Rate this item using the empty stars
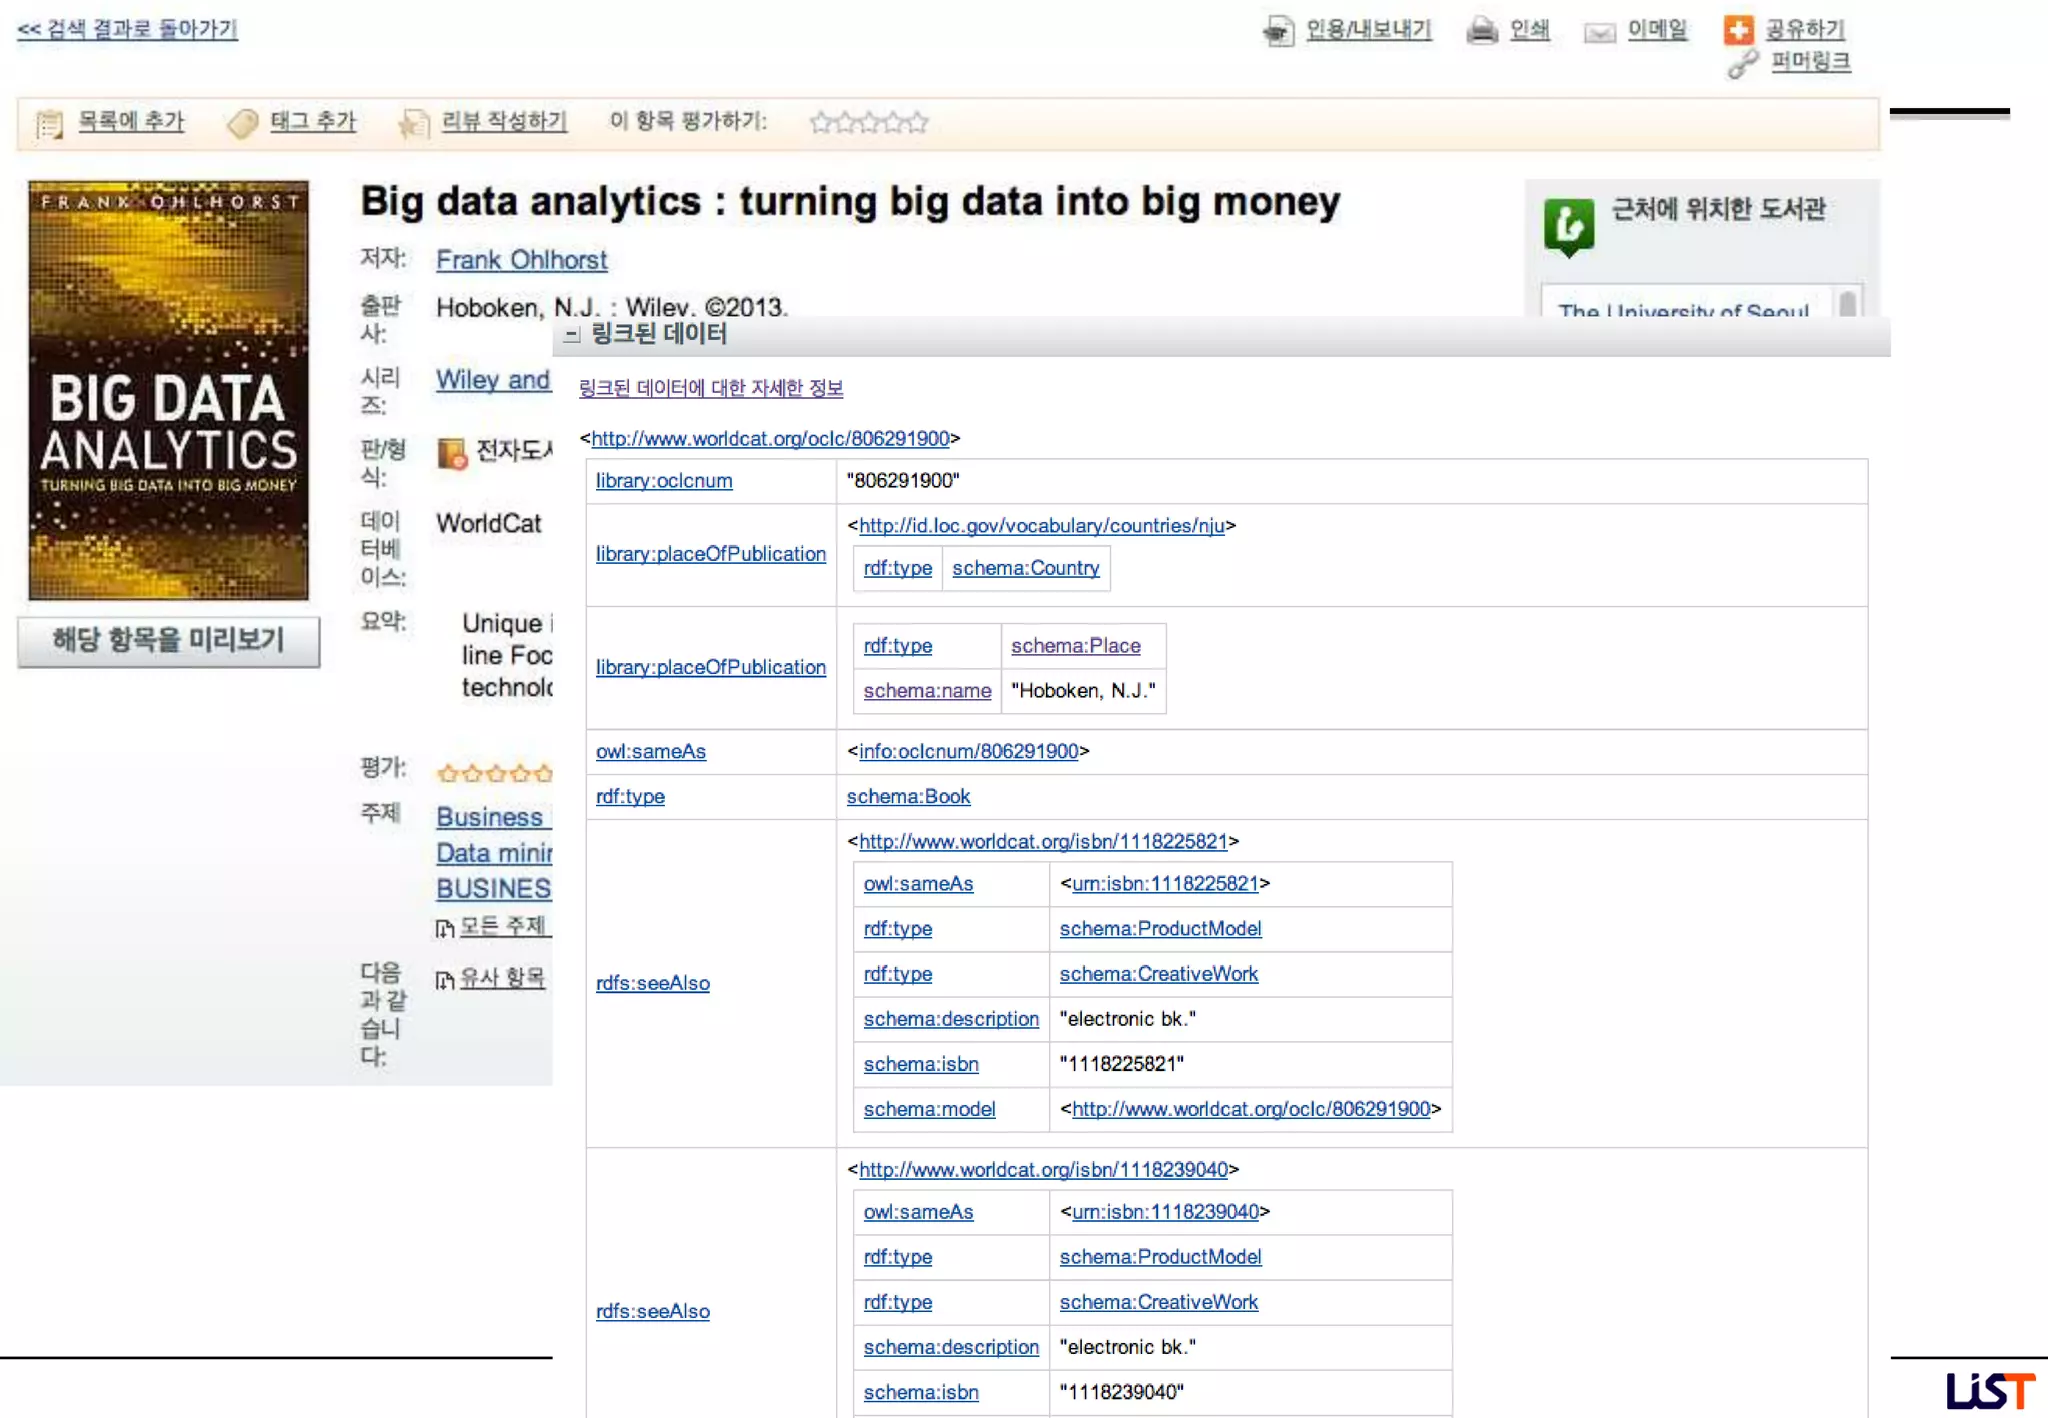Viewport: 2048px width, 1418px height. click(x=868, y=123)
